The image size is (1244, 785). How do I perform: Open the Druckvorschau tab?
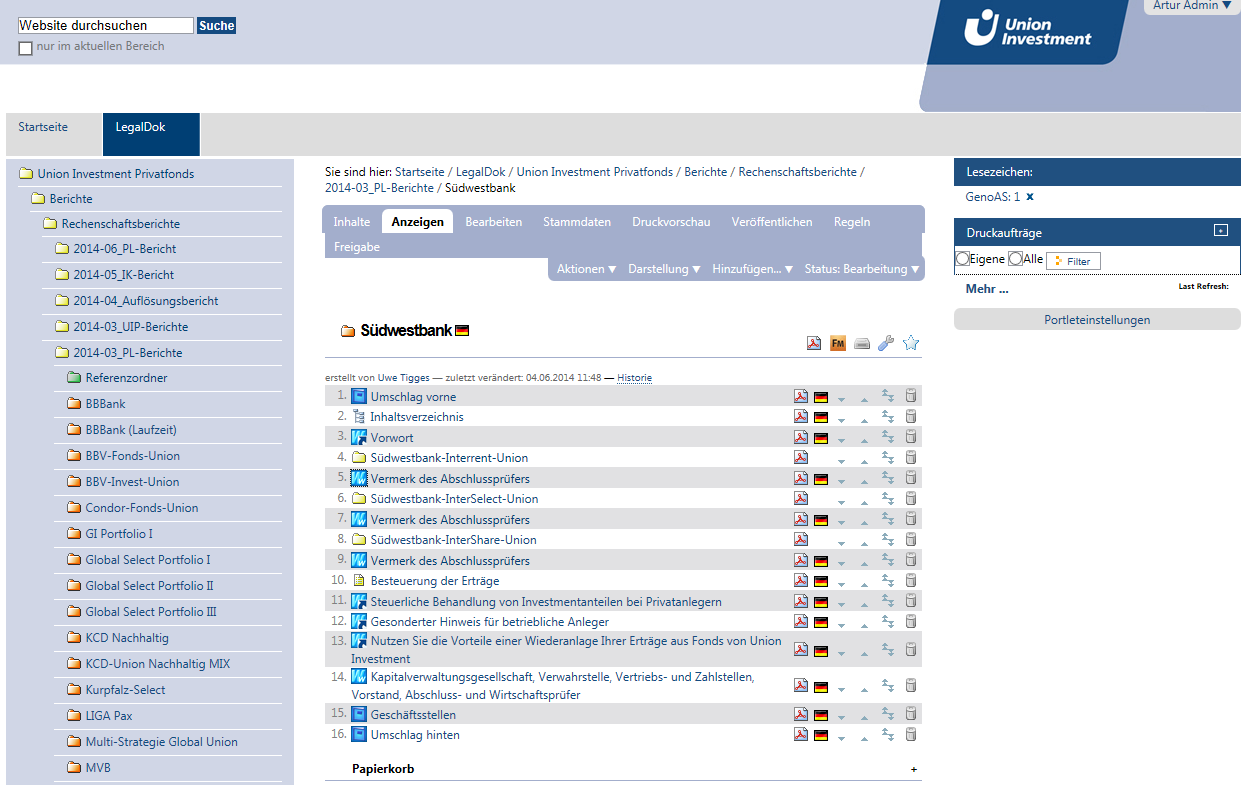coord(671,222)
